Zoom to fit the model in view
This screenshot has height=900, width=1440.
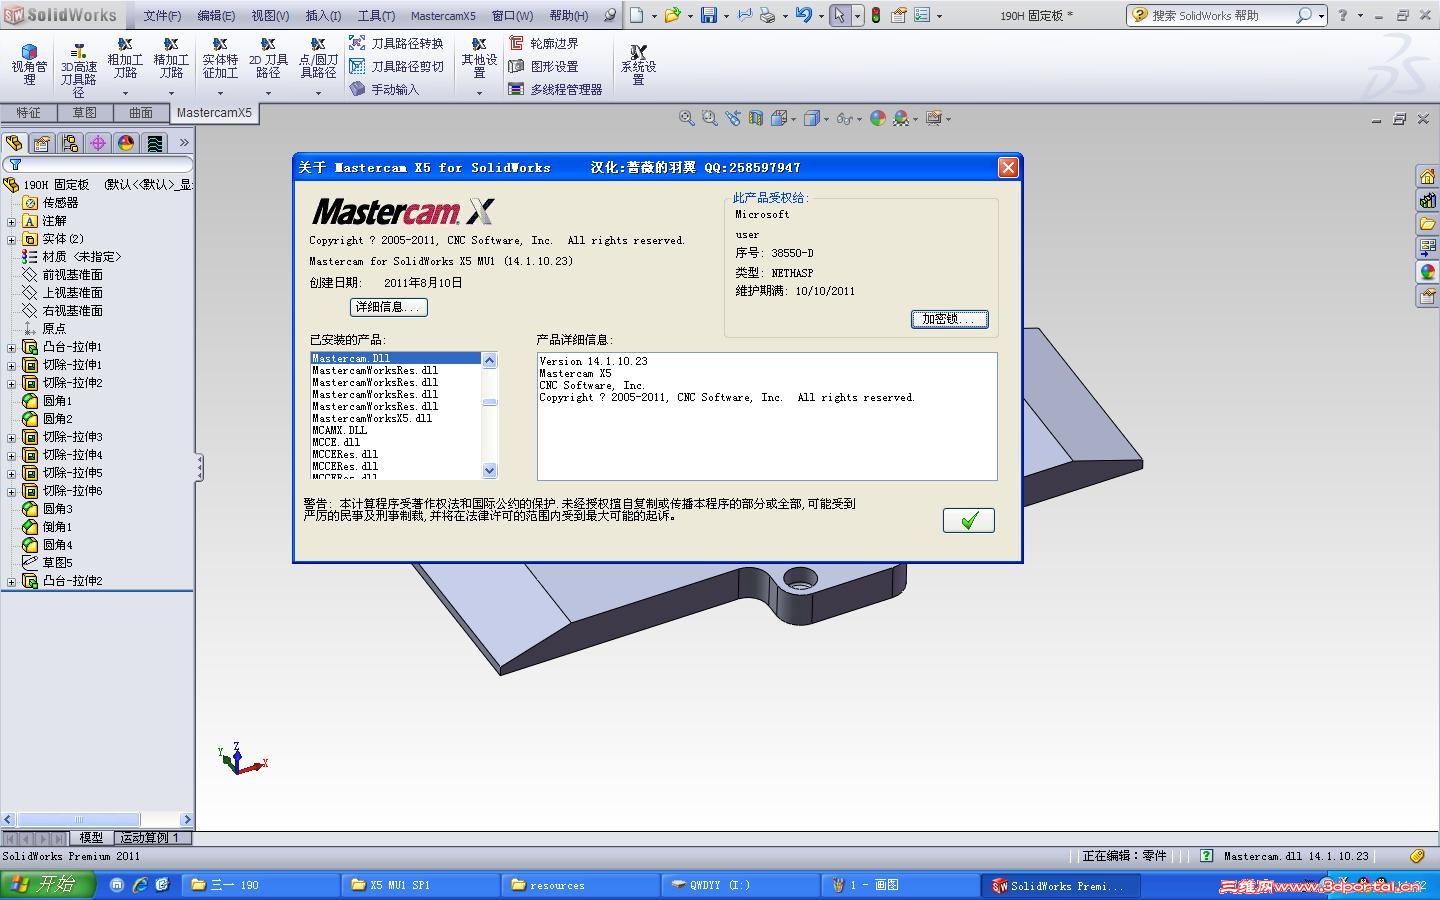click(687, 118)
